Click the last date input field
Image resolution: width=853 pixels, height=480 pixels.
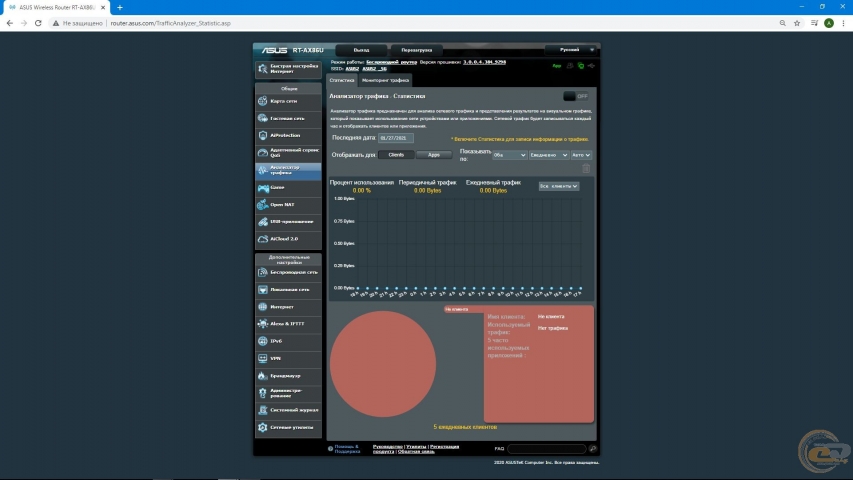click(396, 138)
